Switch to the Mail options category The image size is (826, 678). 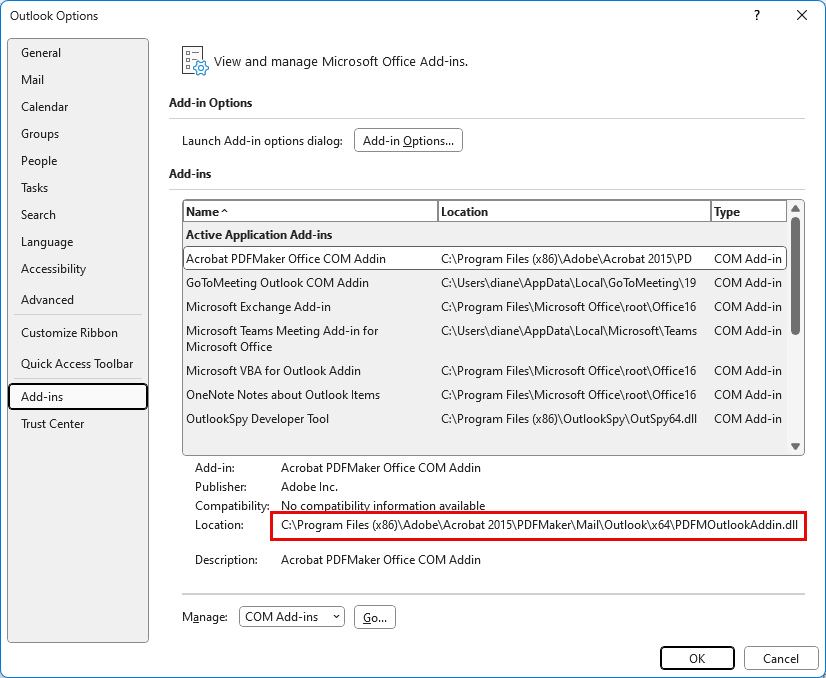coord(33,80)
